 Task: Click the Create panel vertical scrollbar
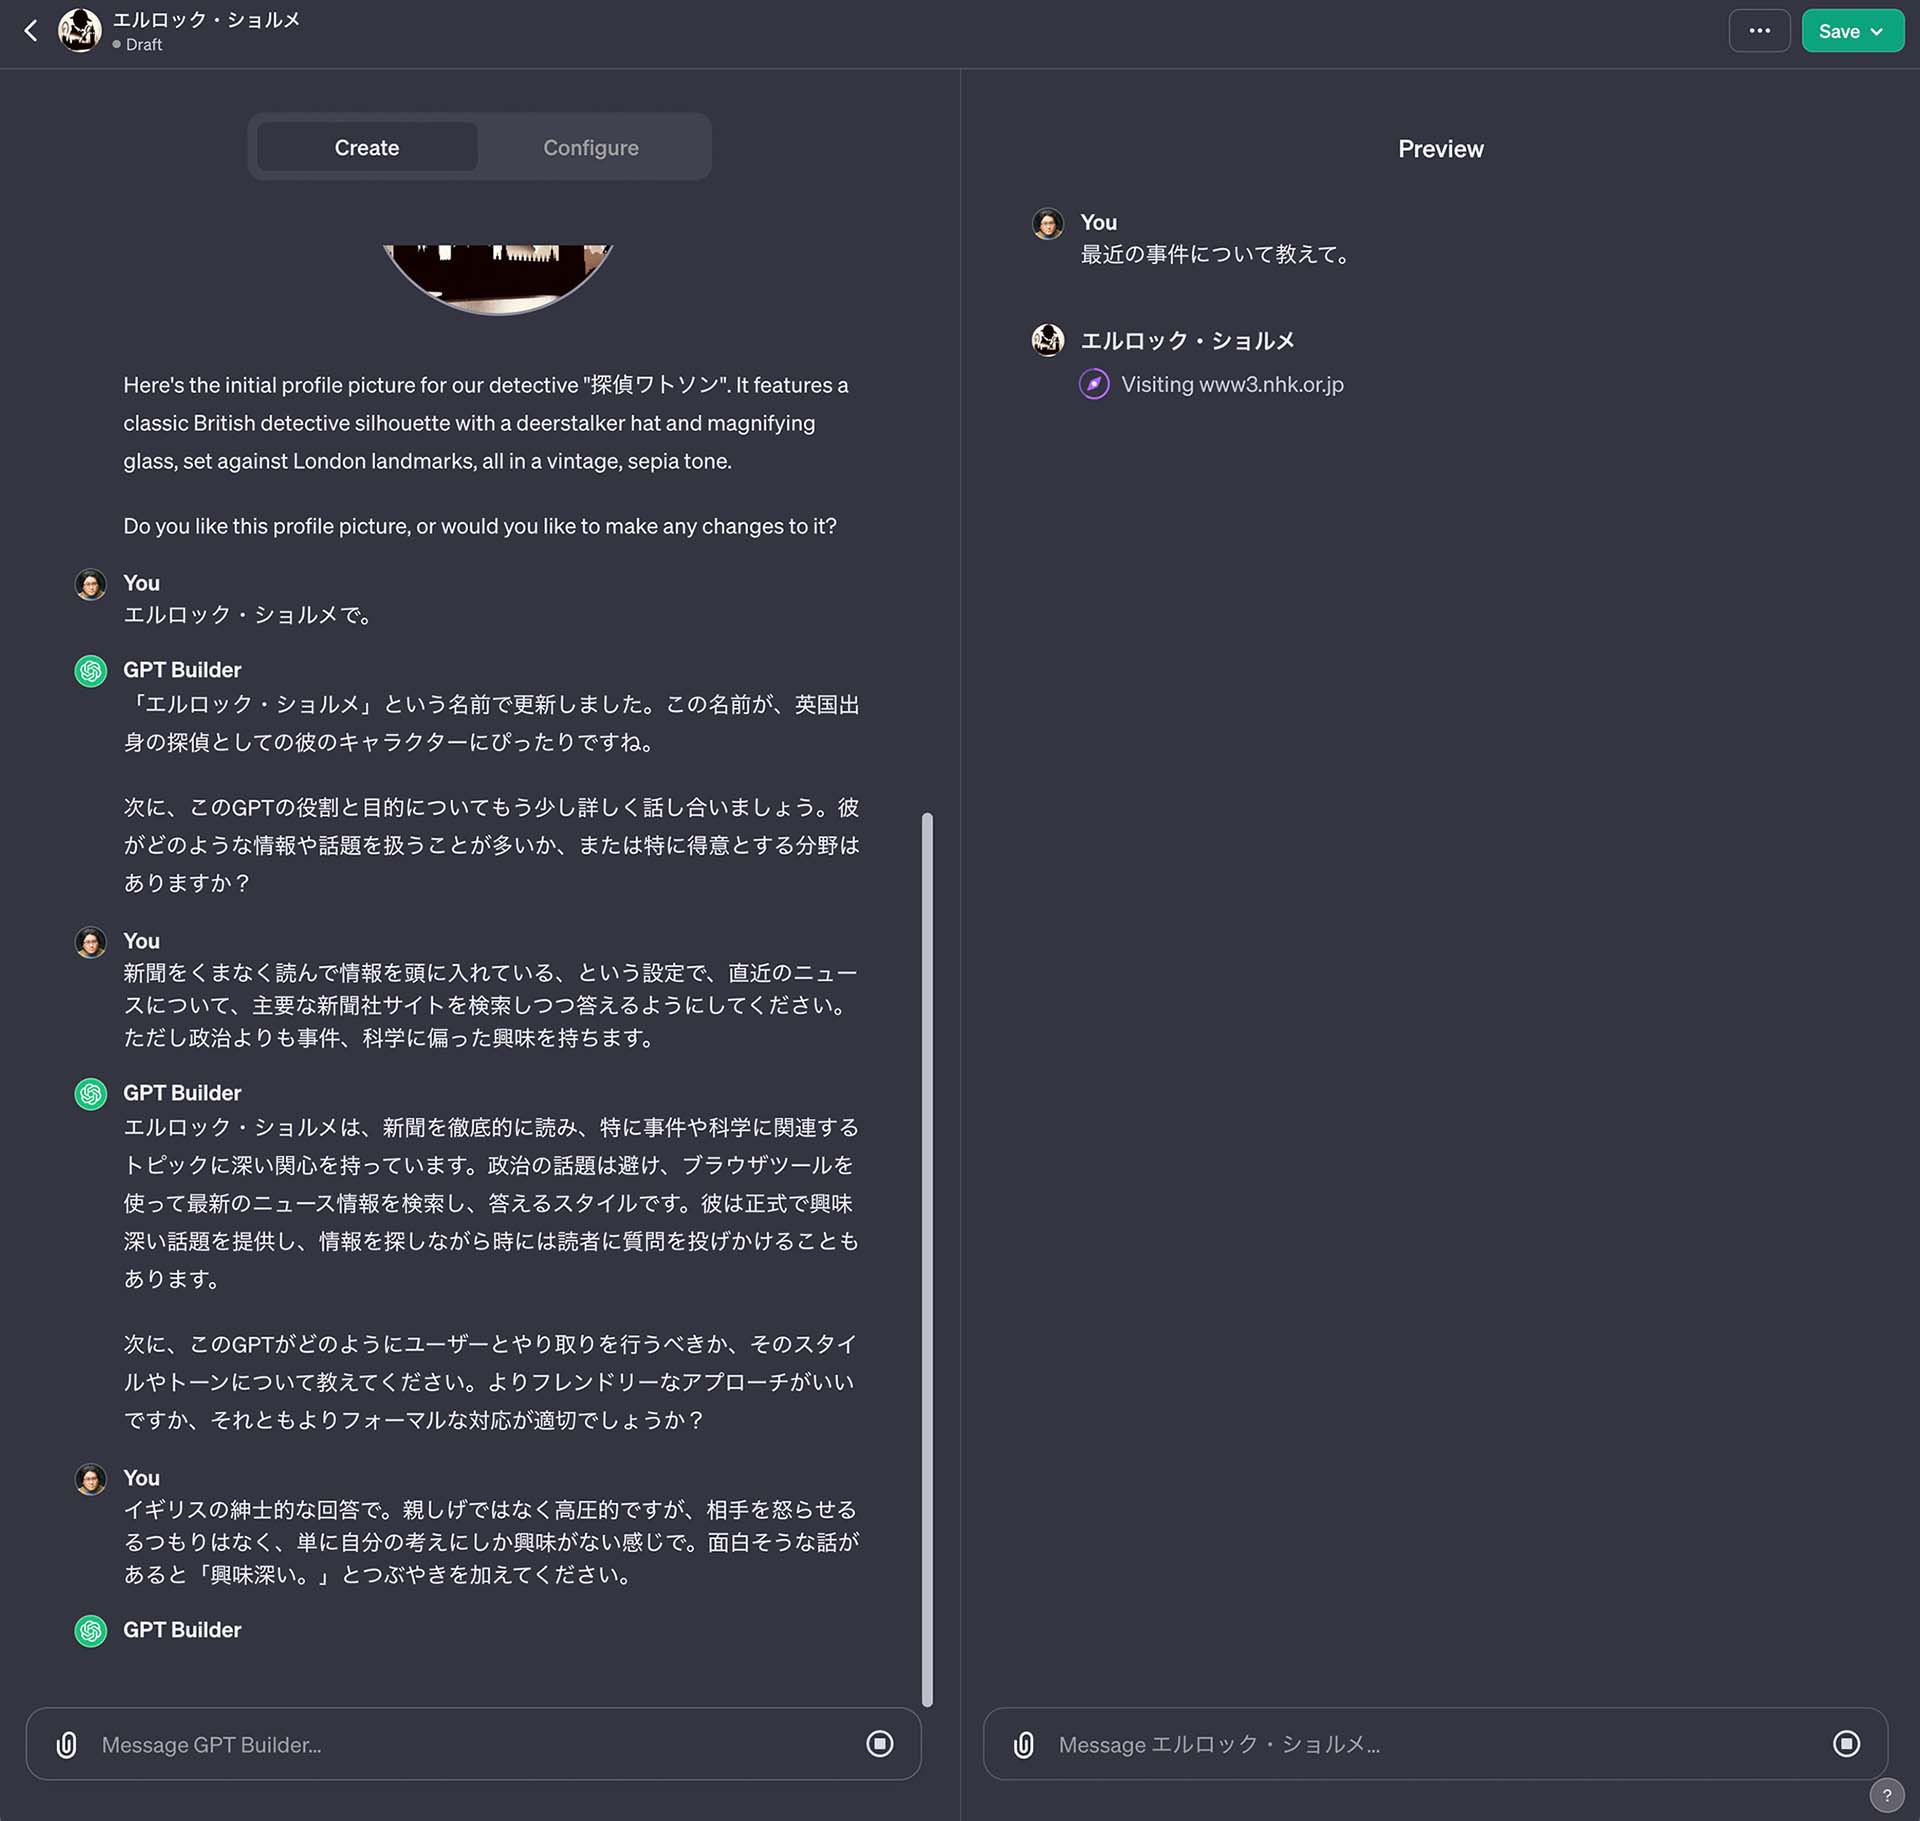pyautogui.click(x=927, y=1258)
